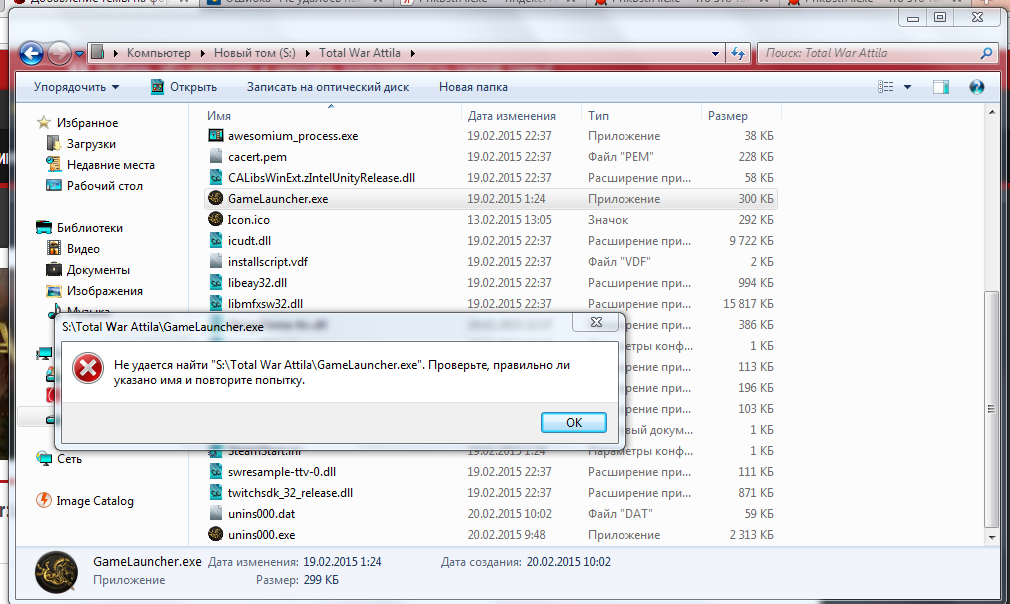Sort by the "Имя" column header
This screenshot has height=604, width=1010.
(331, 115)
